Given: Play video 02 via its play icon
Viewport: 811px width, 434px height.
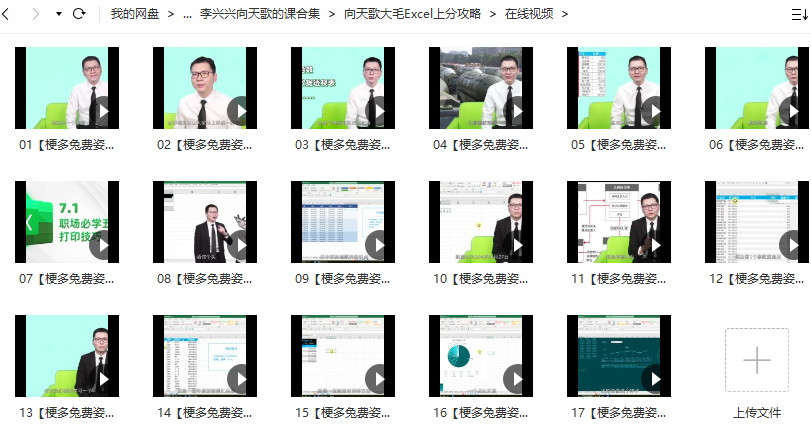Looking at the screenshot, I should tap(238, 110).
